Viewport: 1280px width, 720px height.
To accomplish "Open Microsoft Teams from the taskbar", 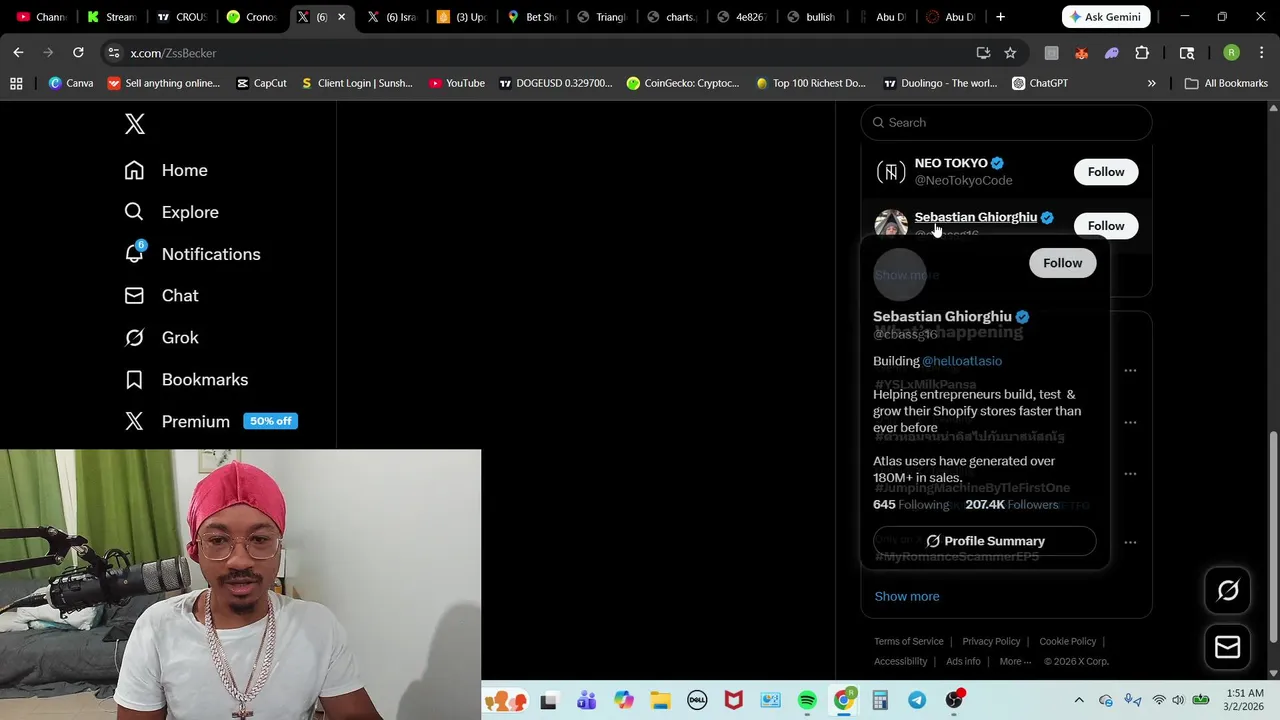I will pyautogui.click(x=587, y=700).
